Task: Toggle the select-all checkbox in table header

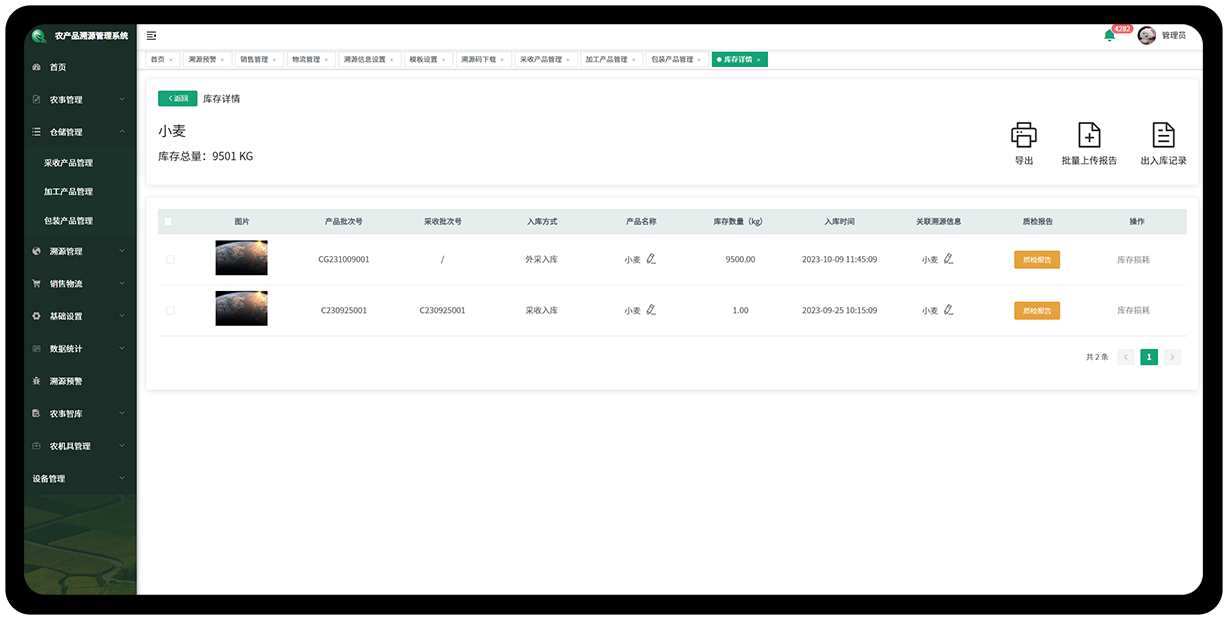Action: [x=168, y=222]
